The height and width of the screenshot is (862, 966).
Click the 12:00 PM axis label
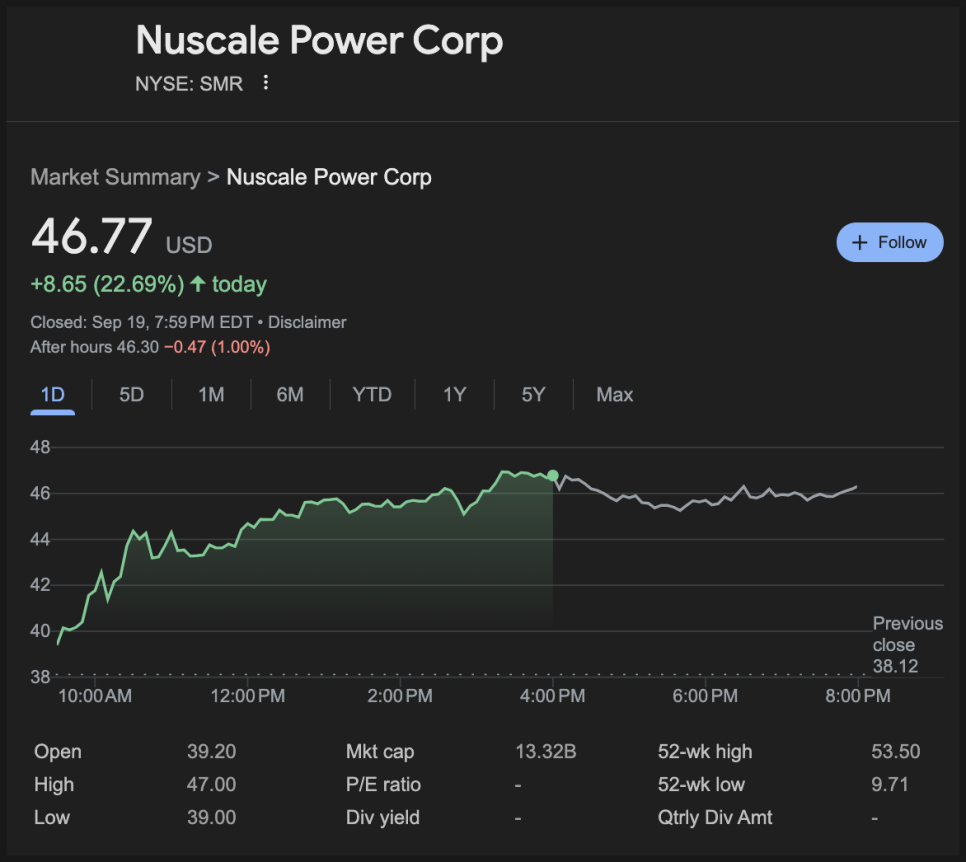coord(248,696)
